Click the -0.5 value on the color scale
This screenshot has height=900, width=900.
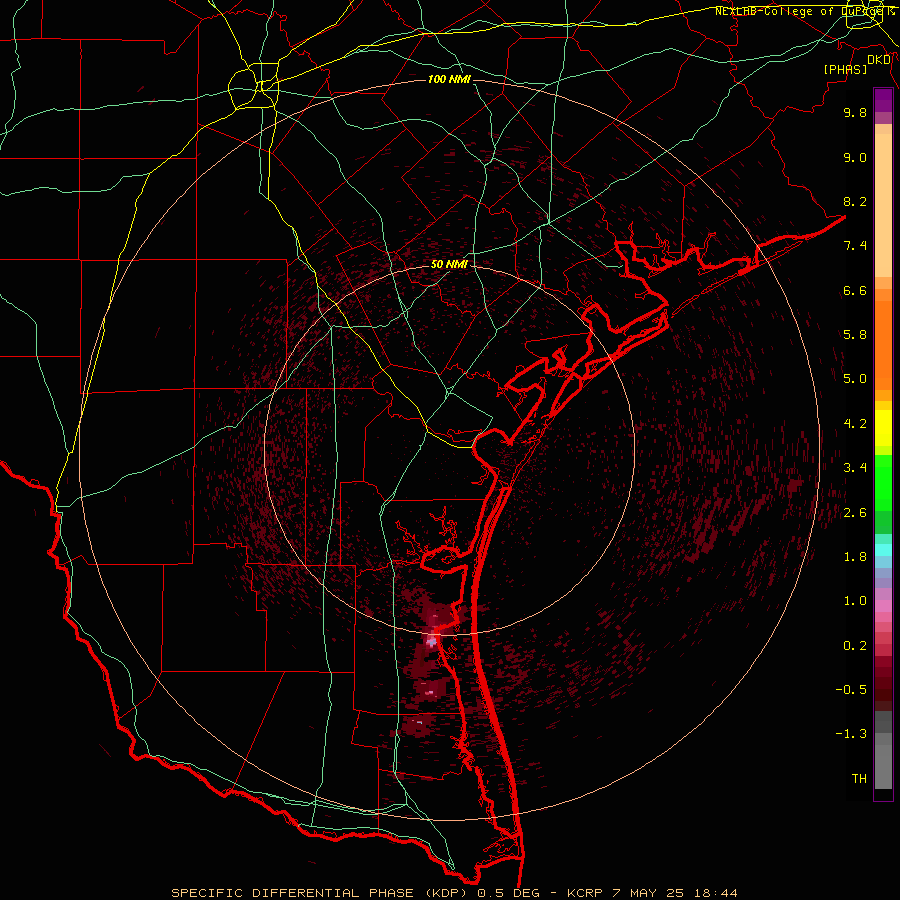coord(851,690)
